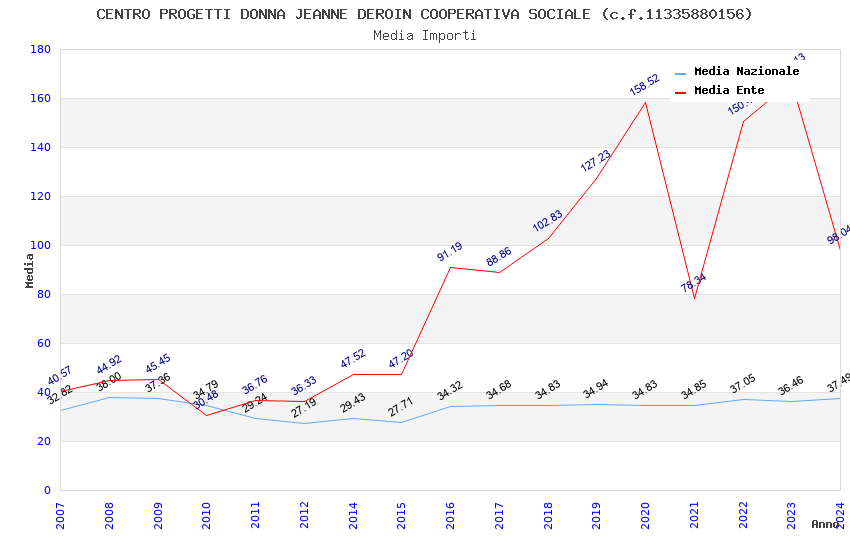
Task: Click the 40.57 data label
Action: [x=59, y=376]
